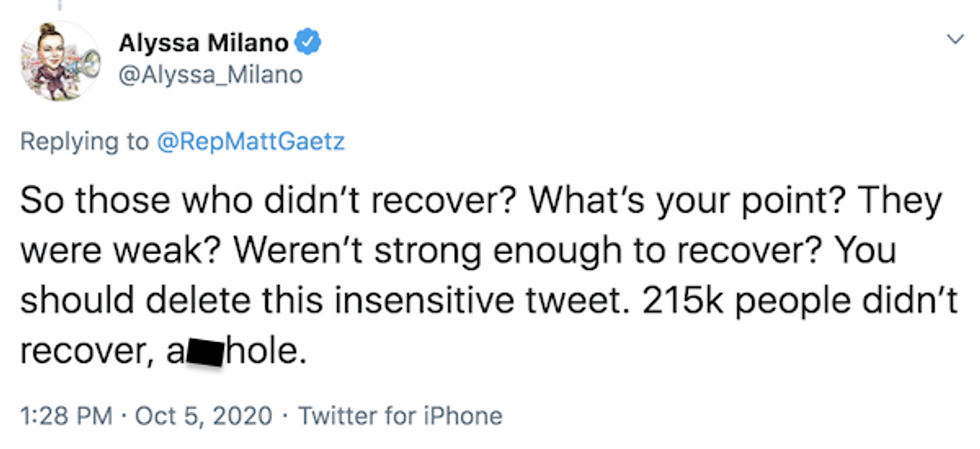This screenshot has width=980, height=449.
Task: Click the thread connector line above avatar
Action: (59, 5)
